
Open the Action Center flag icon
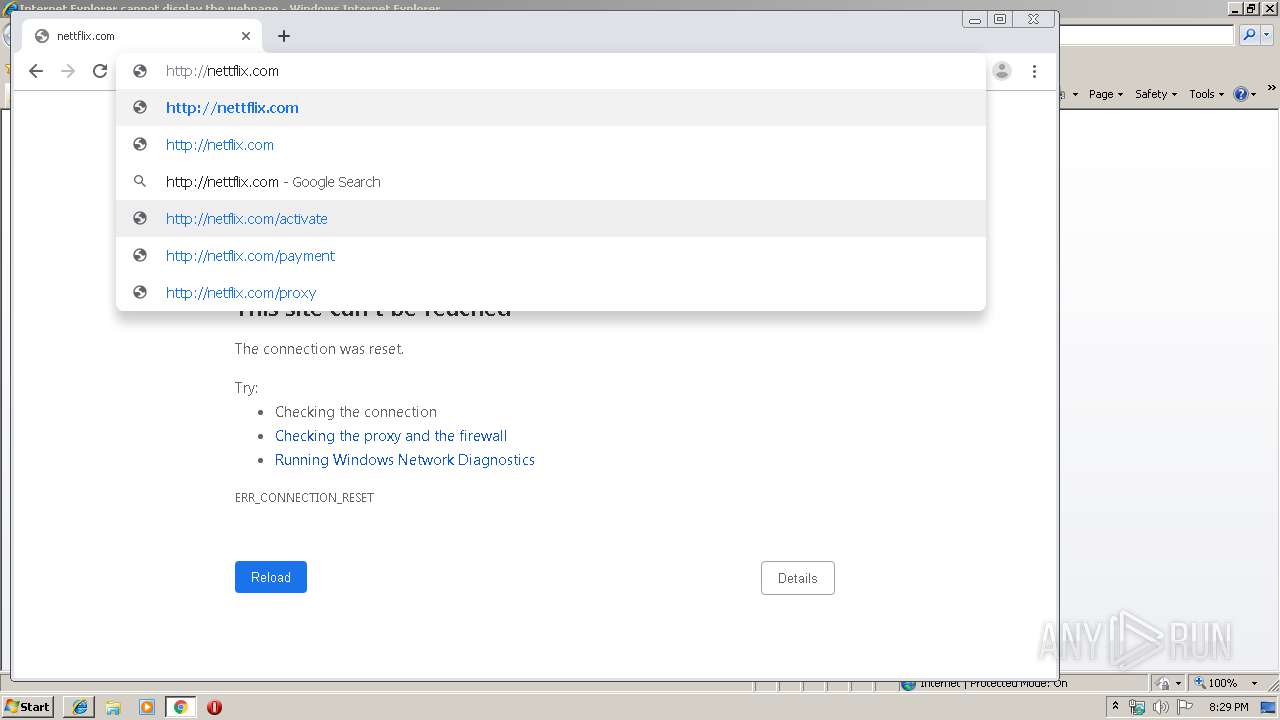coord(1185,707)
